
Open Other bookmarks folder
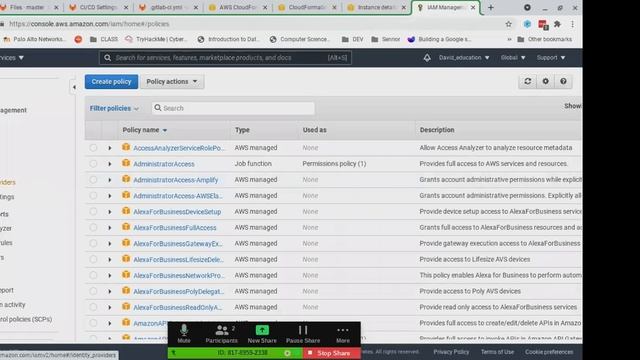pyautogui.click(x=544, y=39)
